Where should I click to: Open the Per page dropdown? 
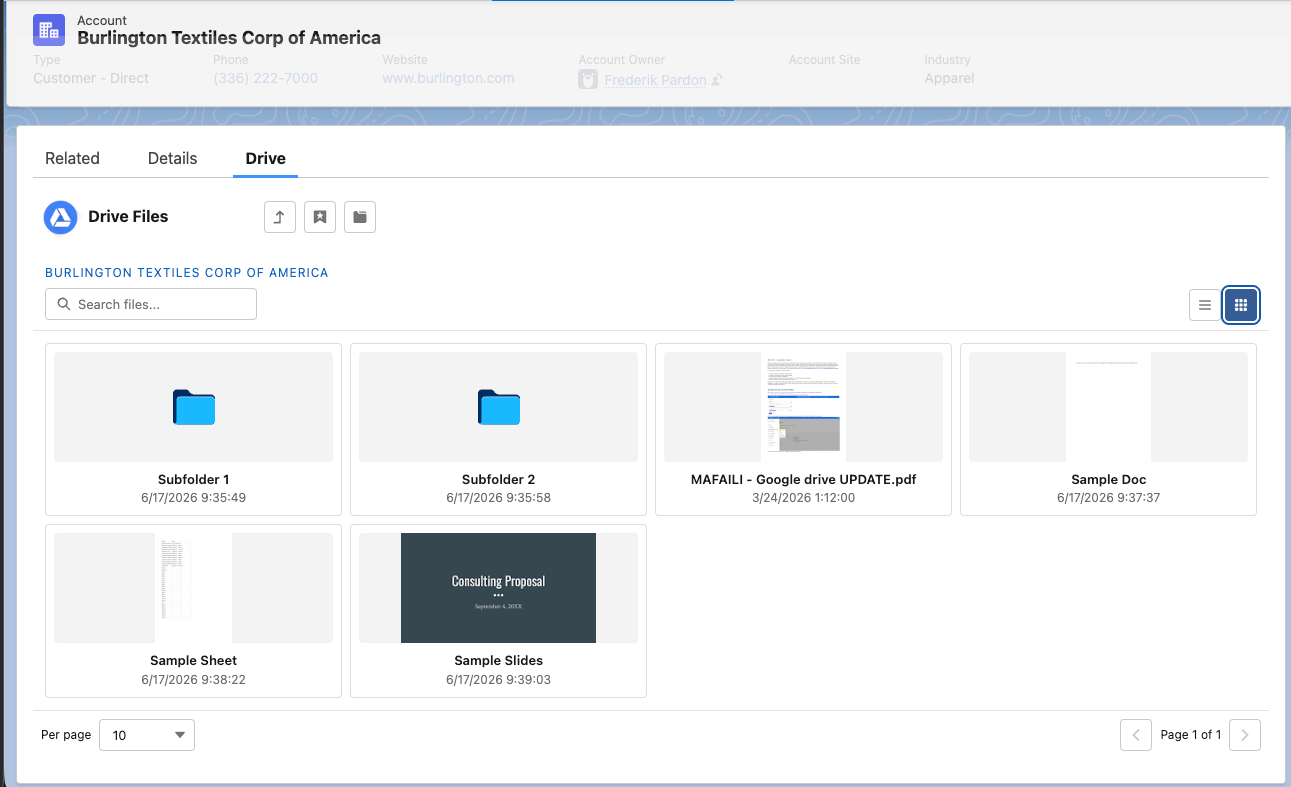[x=147, y=735]
